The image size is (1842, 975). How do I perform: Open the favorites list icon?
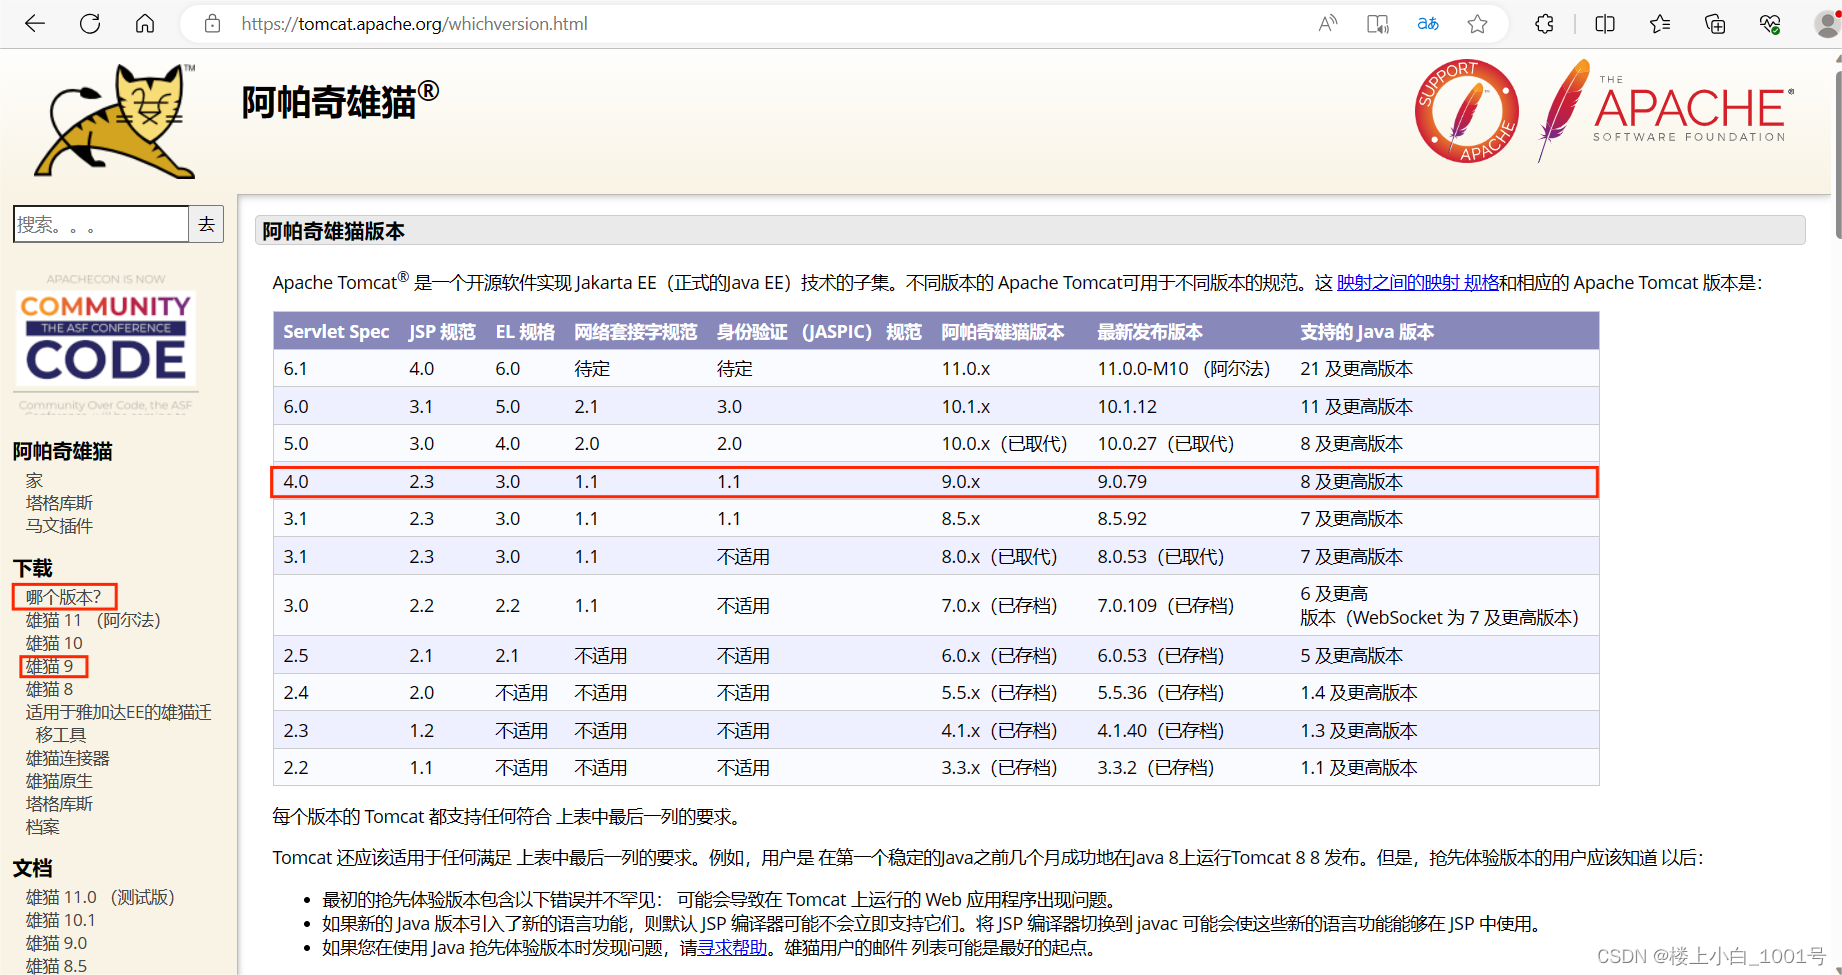pyautogui.click(x=1660, y=24)
